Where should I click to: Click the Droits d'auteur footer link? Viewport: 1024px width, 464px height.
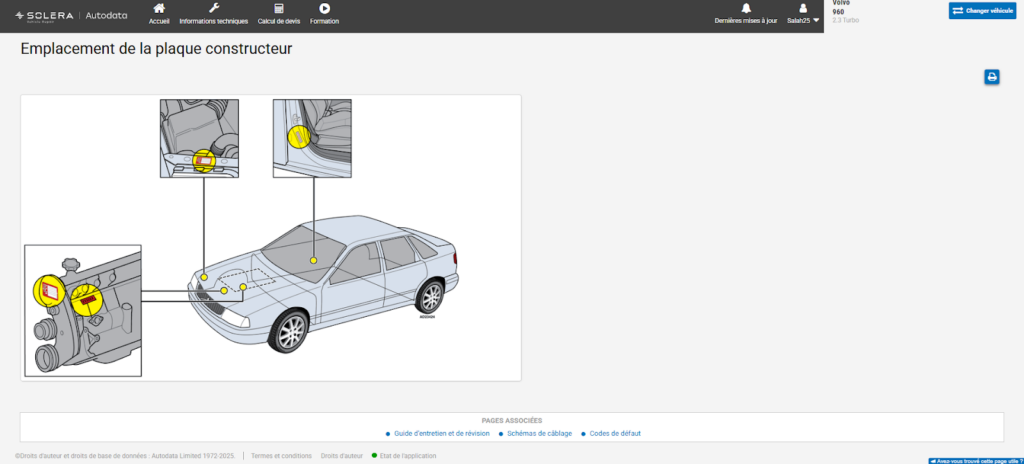(342, 456)
